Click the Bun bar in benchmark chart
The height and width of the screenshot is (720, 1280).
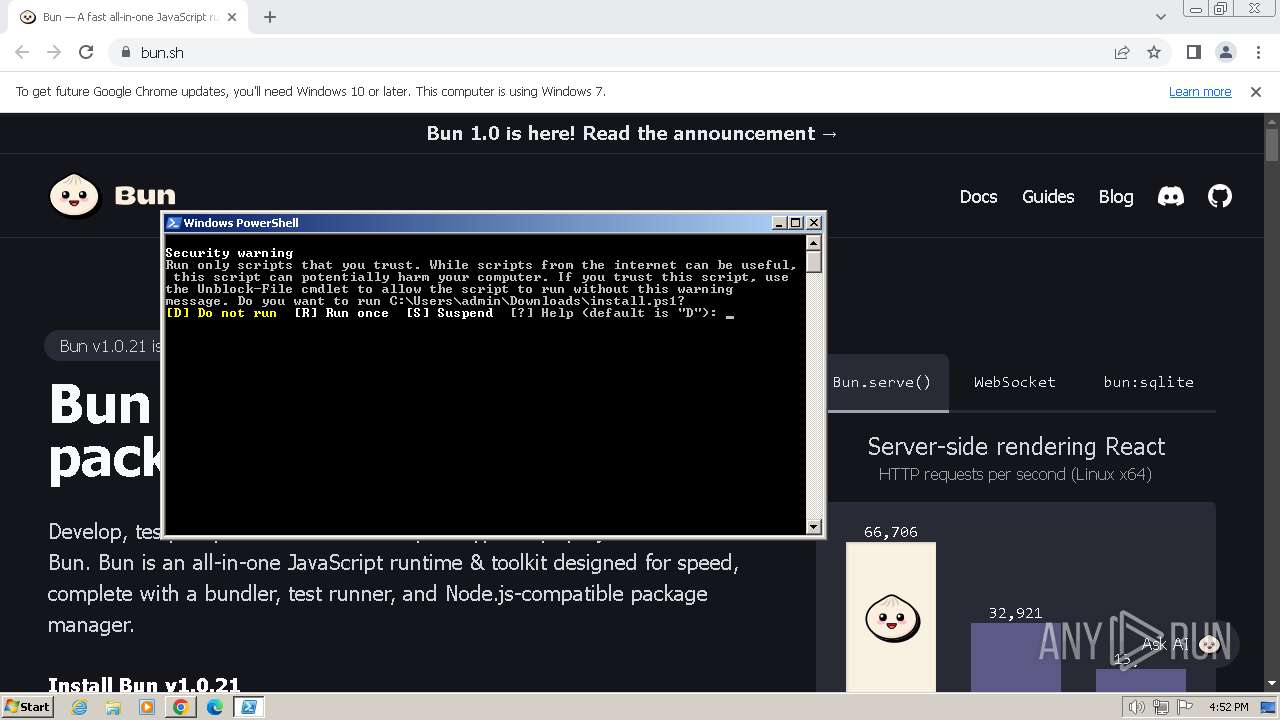[891, 617]
